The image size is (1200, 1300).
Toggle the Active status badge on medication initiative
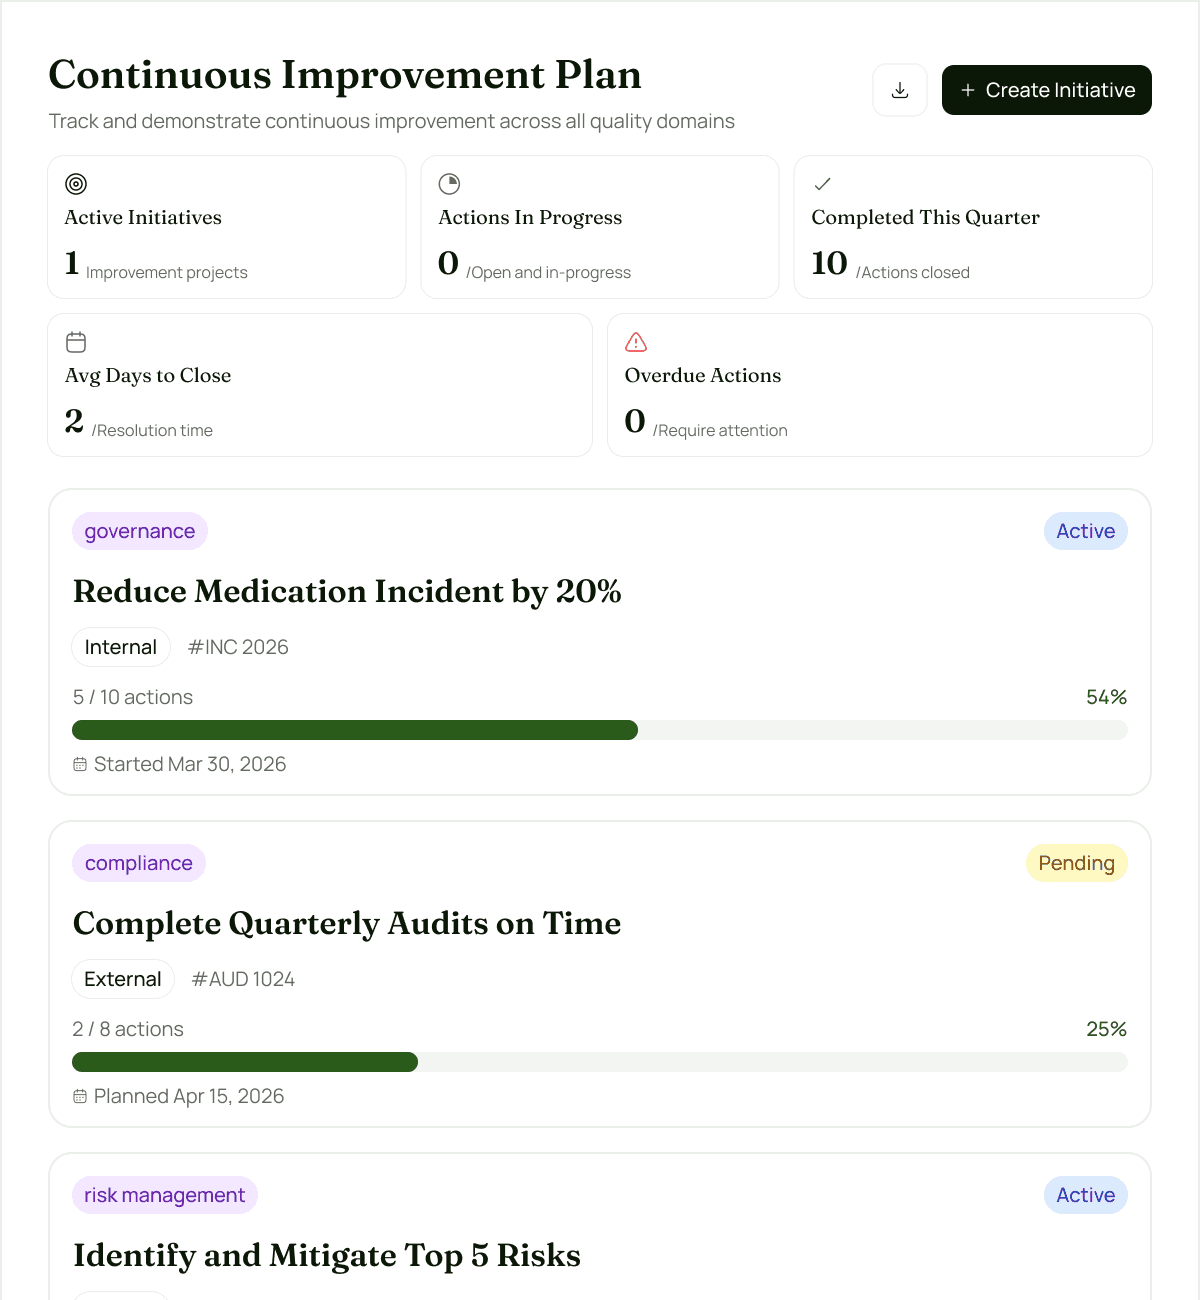tap(1085, 531)
